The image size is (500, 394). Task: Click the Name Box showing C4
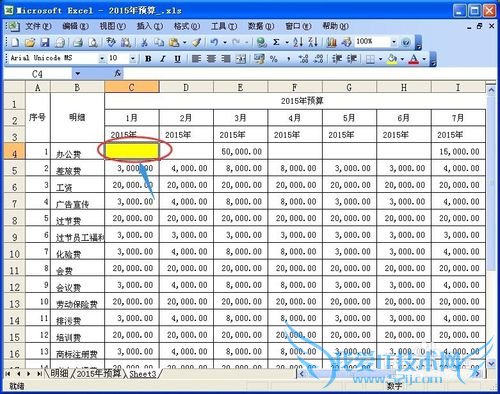[x=37, y=73]
